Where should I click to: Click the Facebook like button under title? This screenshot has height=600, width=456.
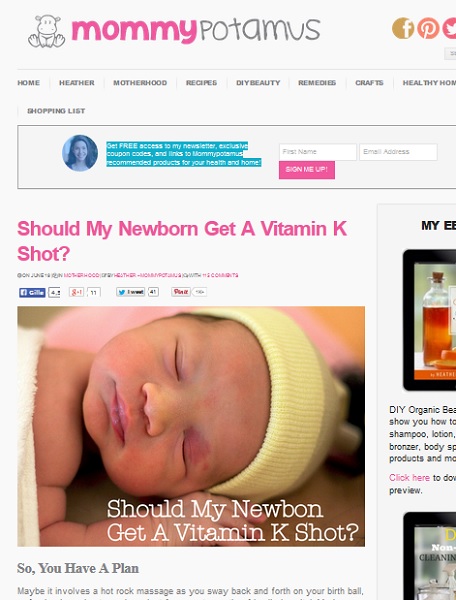(x=33, y=292)
